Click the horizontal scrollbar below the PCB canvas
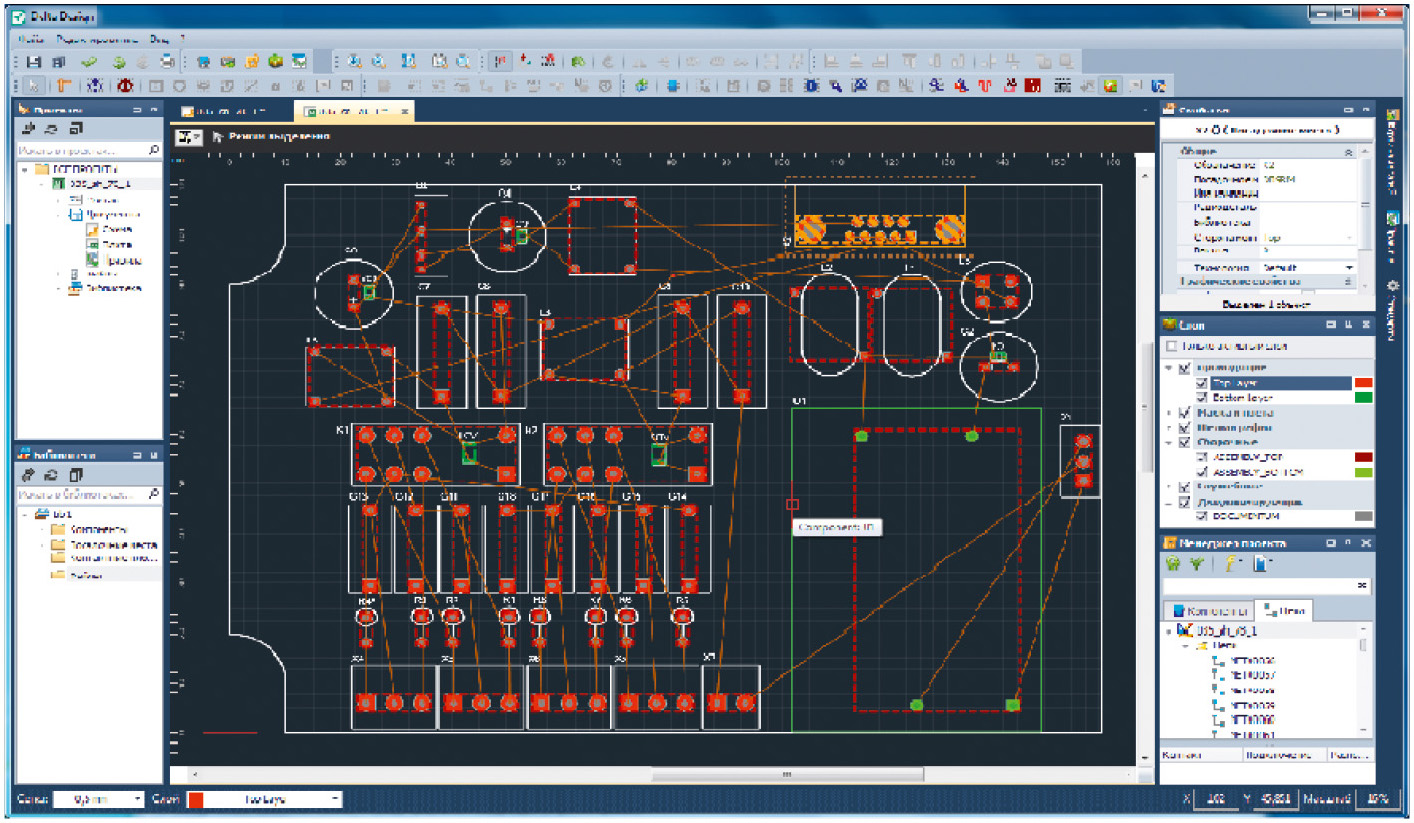The width and height of the screenshot is (1414, 823). click(x=788, y=775)
